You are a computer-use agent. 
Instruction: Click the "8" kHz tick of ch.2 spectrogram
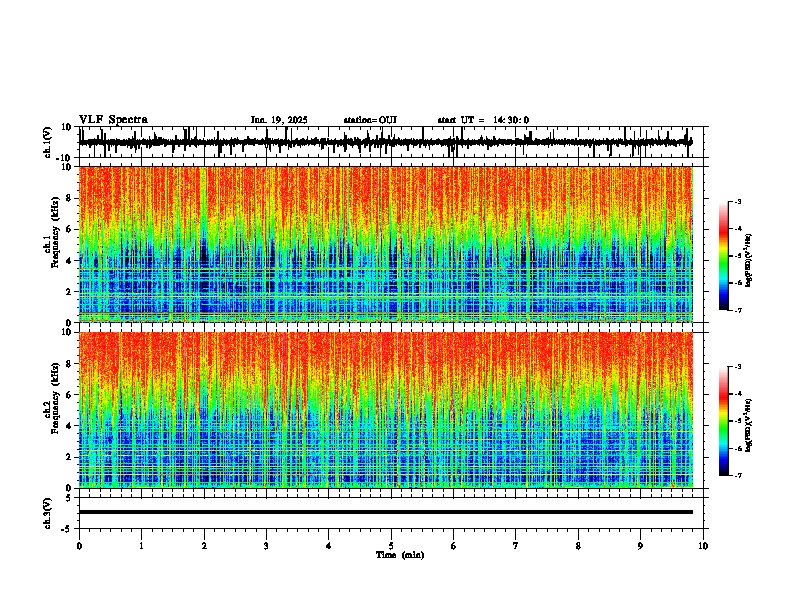tap(70, 364)
